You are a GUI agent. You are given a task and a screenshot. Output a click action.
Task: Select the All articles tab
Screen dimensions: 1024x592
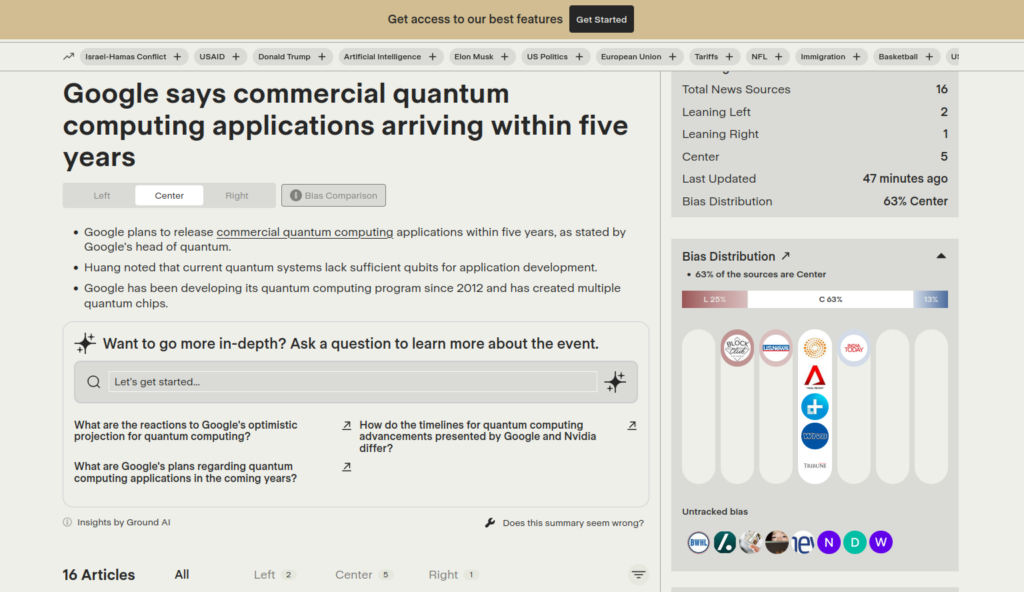point(182,575)
